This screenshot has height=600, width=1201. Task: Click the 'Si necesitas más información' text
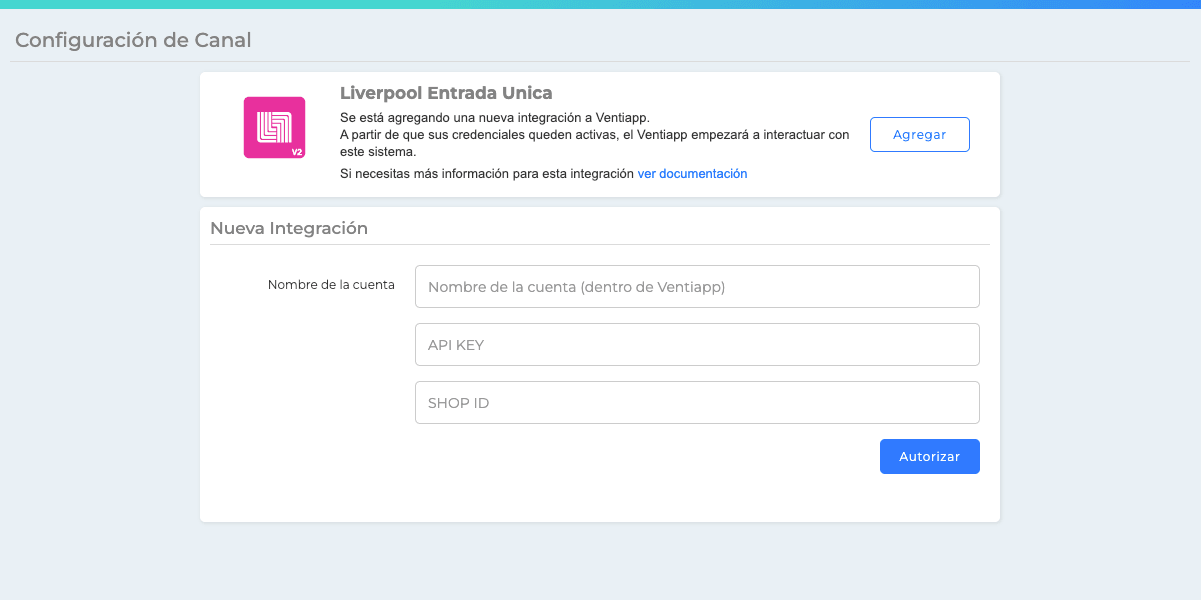tap(487, 173)
